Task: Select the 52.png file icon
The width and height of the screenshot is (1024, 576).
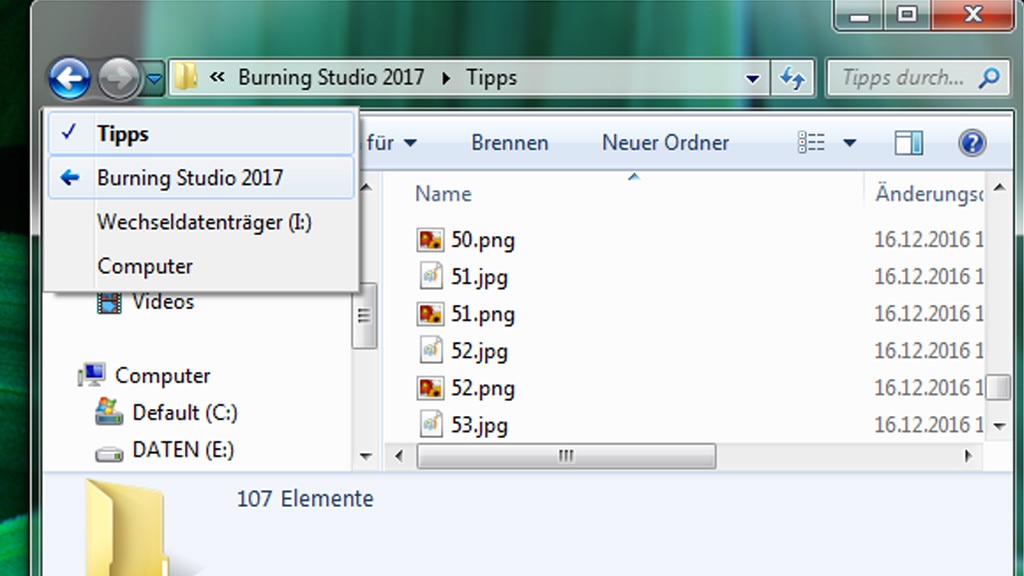Action: pos(430,389)
